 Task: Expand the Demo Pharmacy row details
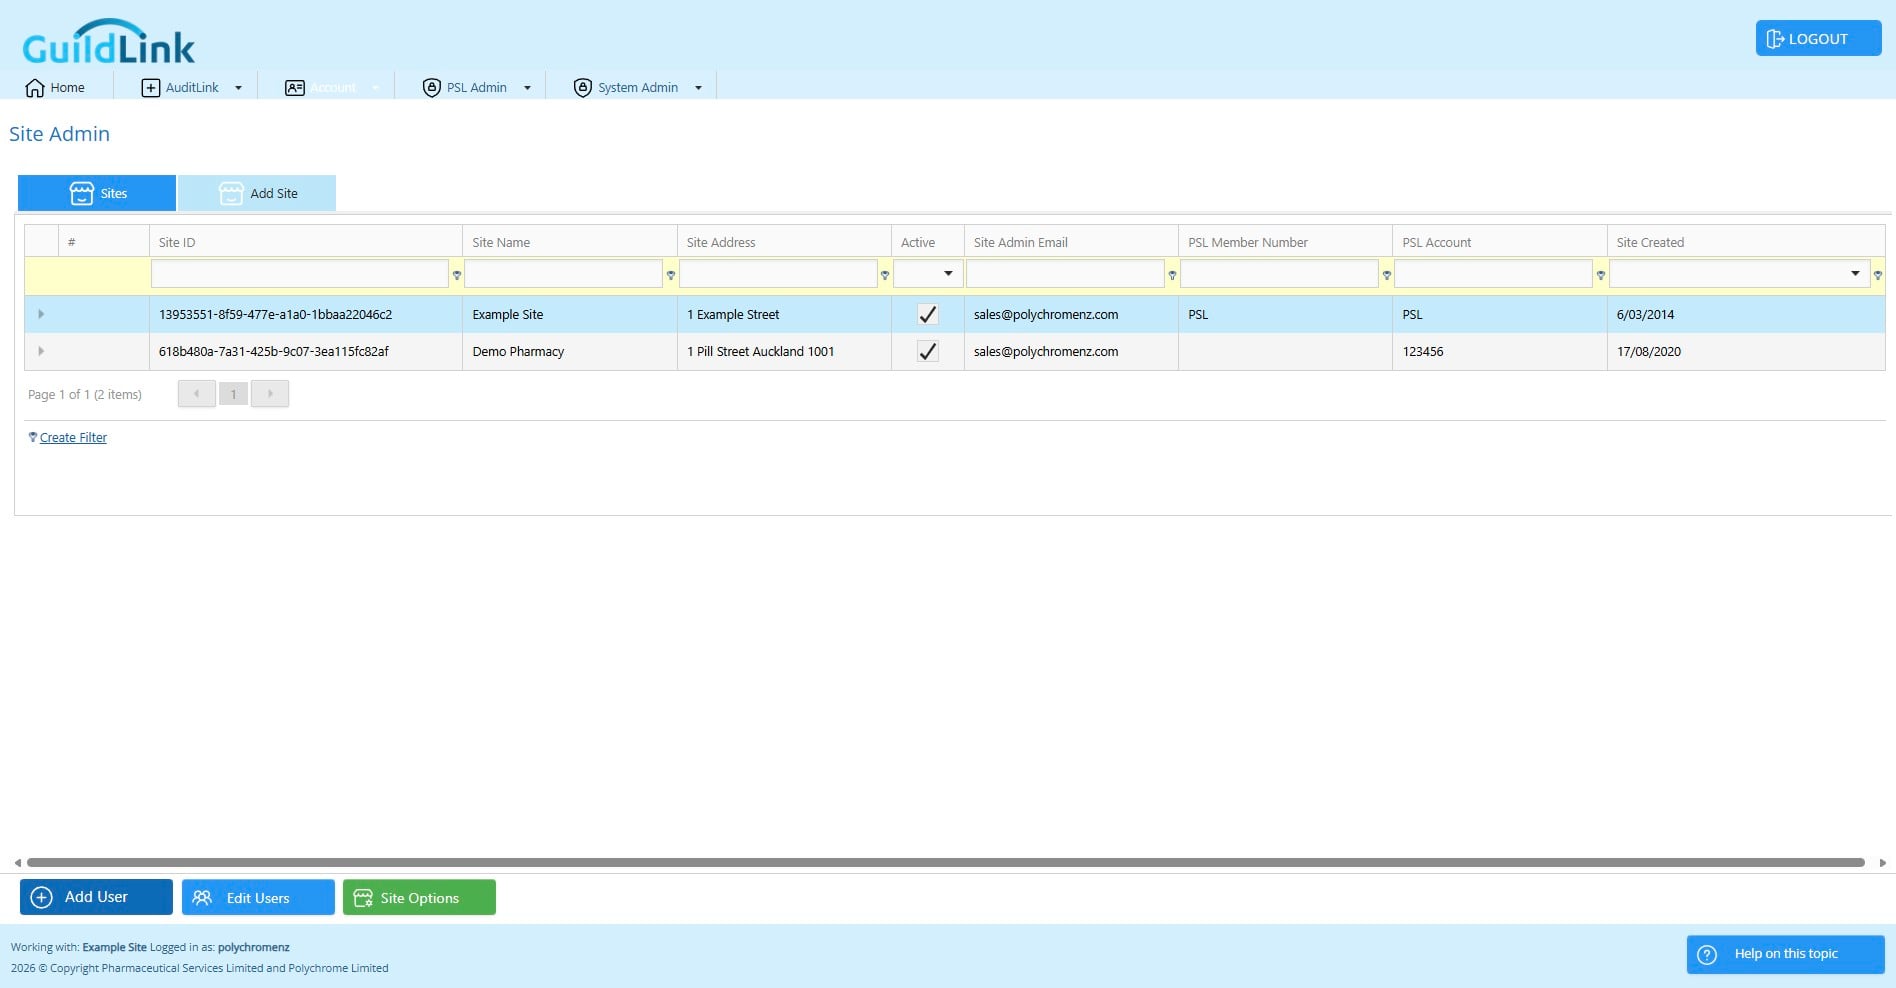[41, 351]
